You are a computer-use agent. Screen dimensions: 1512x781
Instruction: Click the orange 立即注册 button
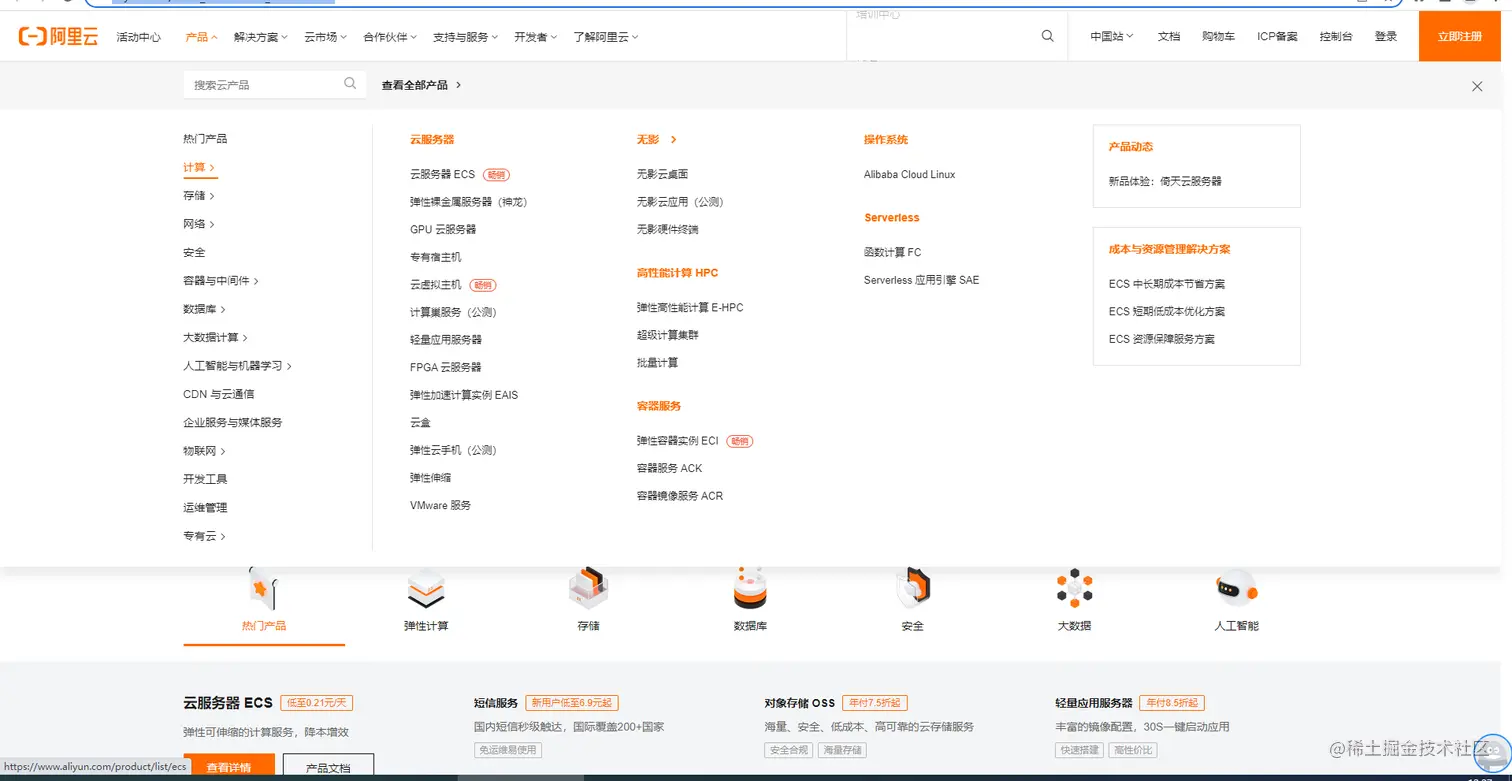(1460, 36)
